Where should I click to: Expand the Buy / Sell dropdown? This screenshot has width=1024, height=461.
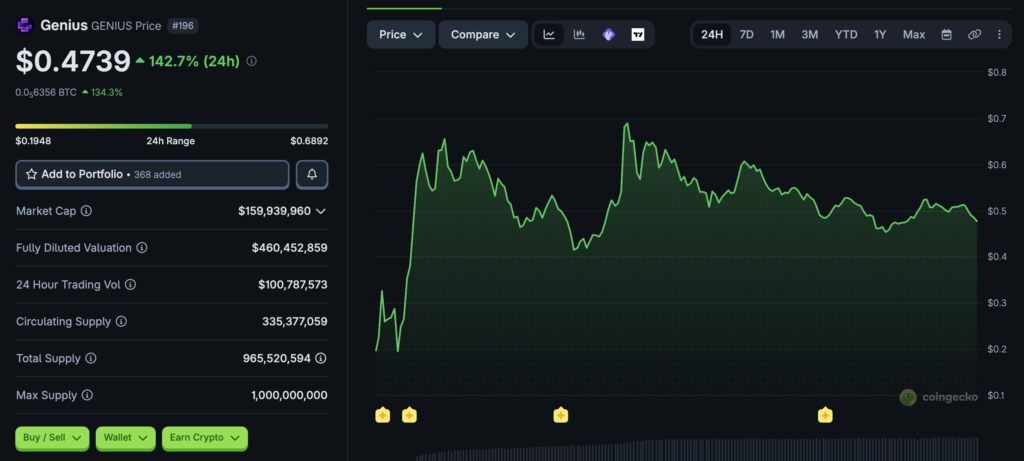(52, 437)
